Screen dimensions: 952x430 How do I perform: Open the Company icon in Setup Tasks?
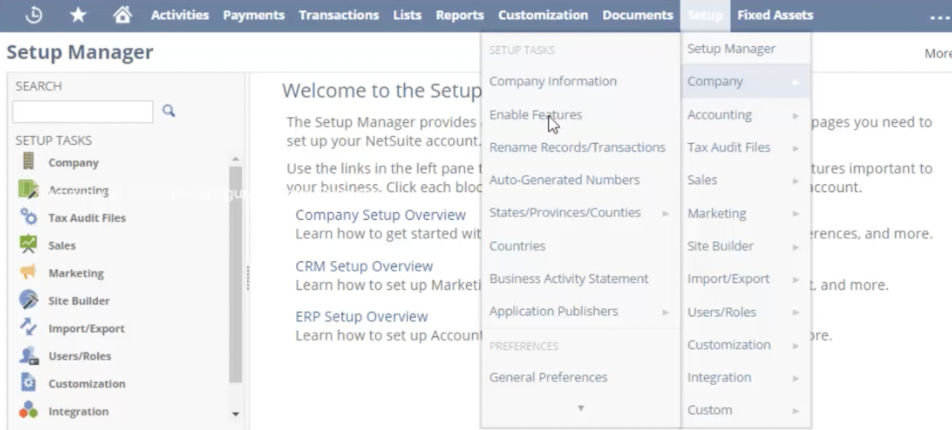[29, 162]
